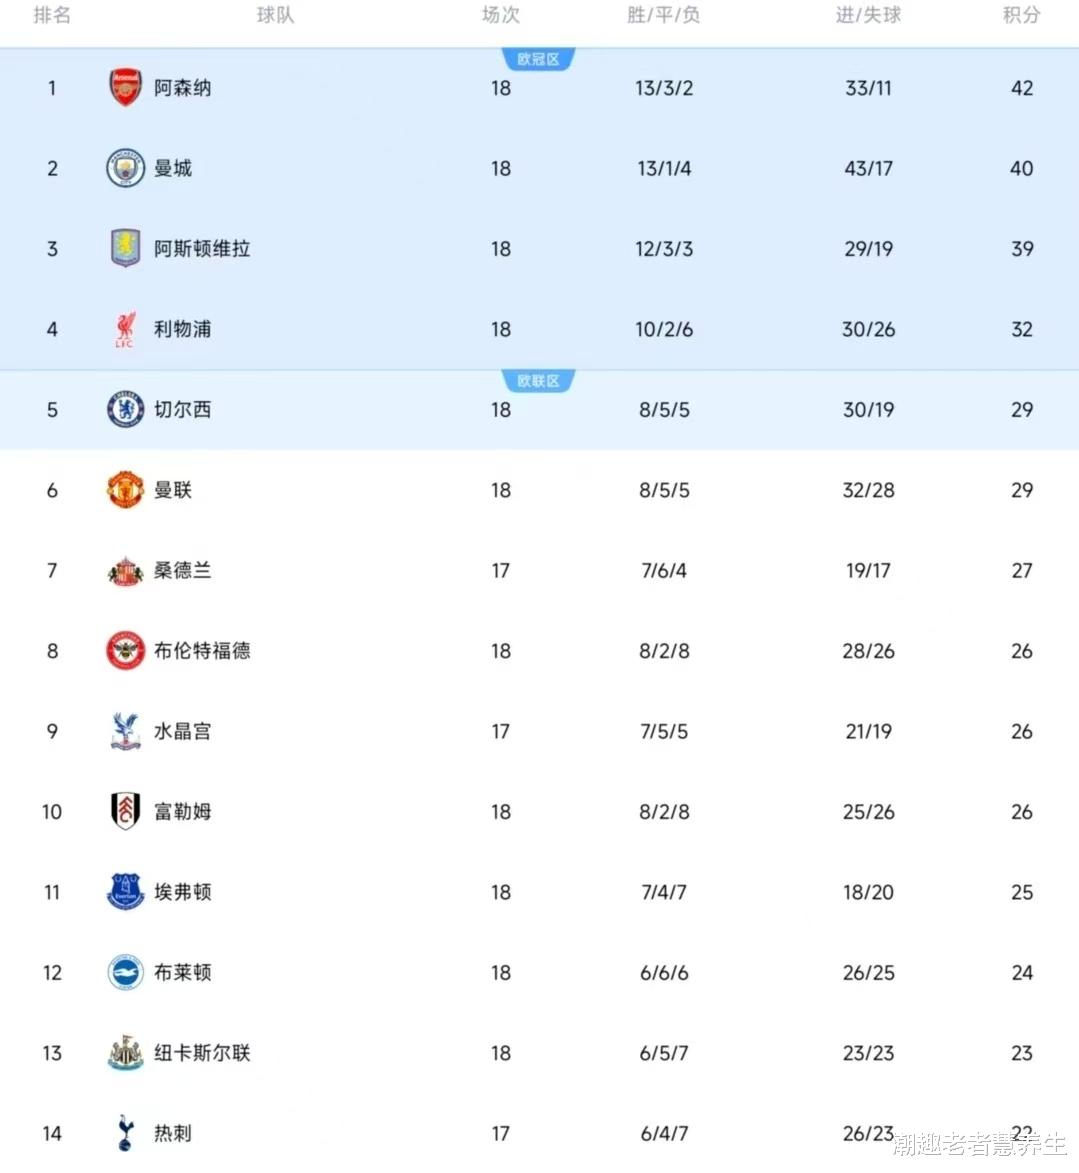Tap the Newcastle United crest
The width and height of the screenshot is (1079, 1173).
pyautogui.click(x=125, y=1053)
